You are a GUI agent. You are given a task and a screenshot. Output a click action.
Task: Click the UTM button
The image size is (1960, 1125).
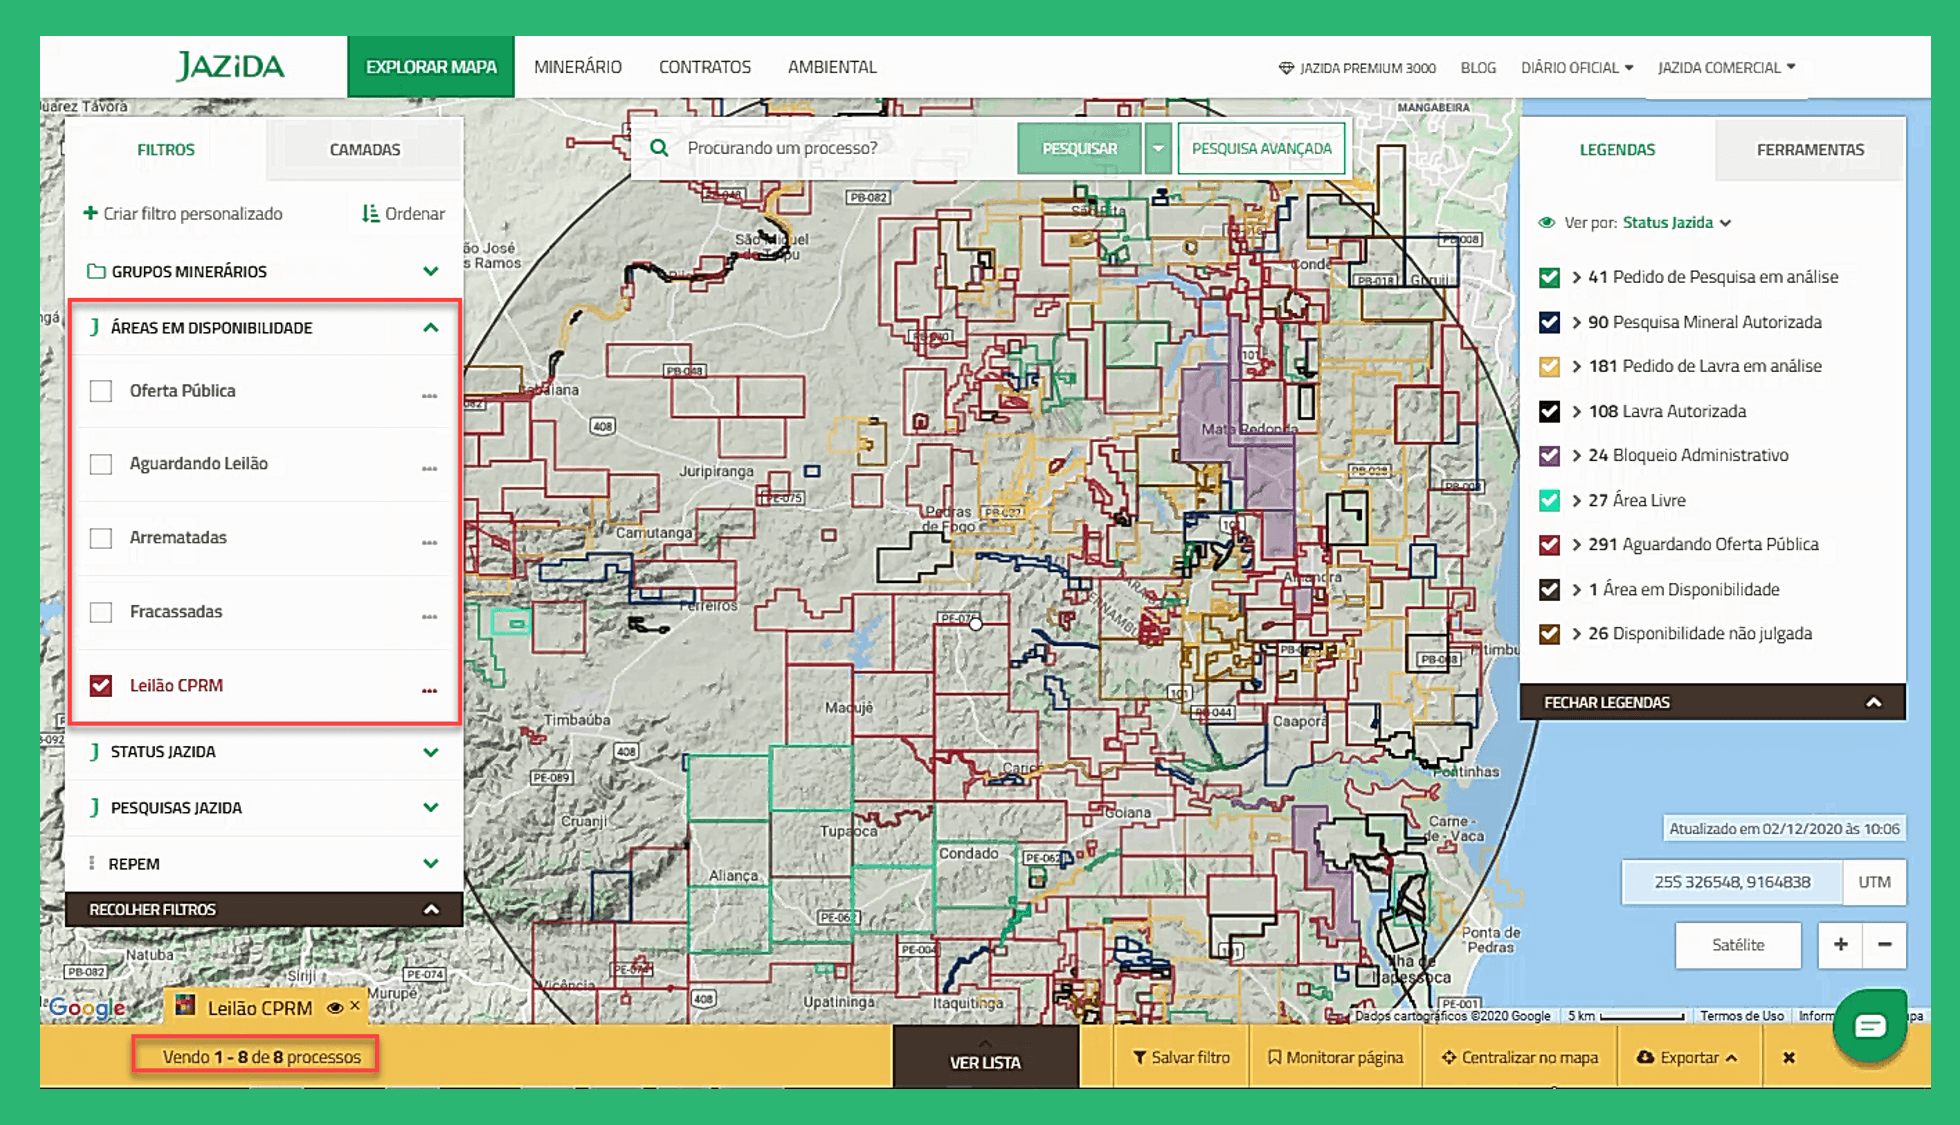coord(1874,882)
